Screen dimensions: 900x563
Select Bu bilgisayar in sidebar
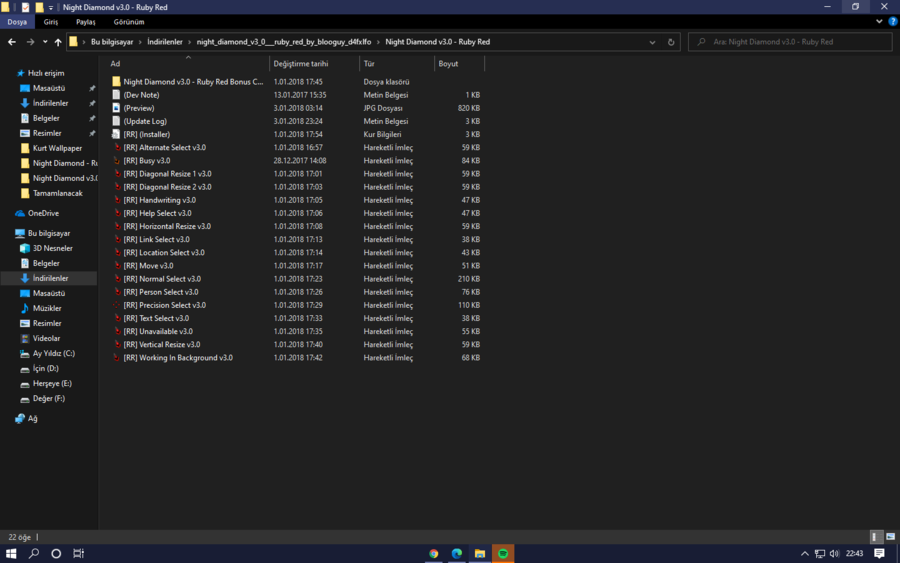click(49, 233)
